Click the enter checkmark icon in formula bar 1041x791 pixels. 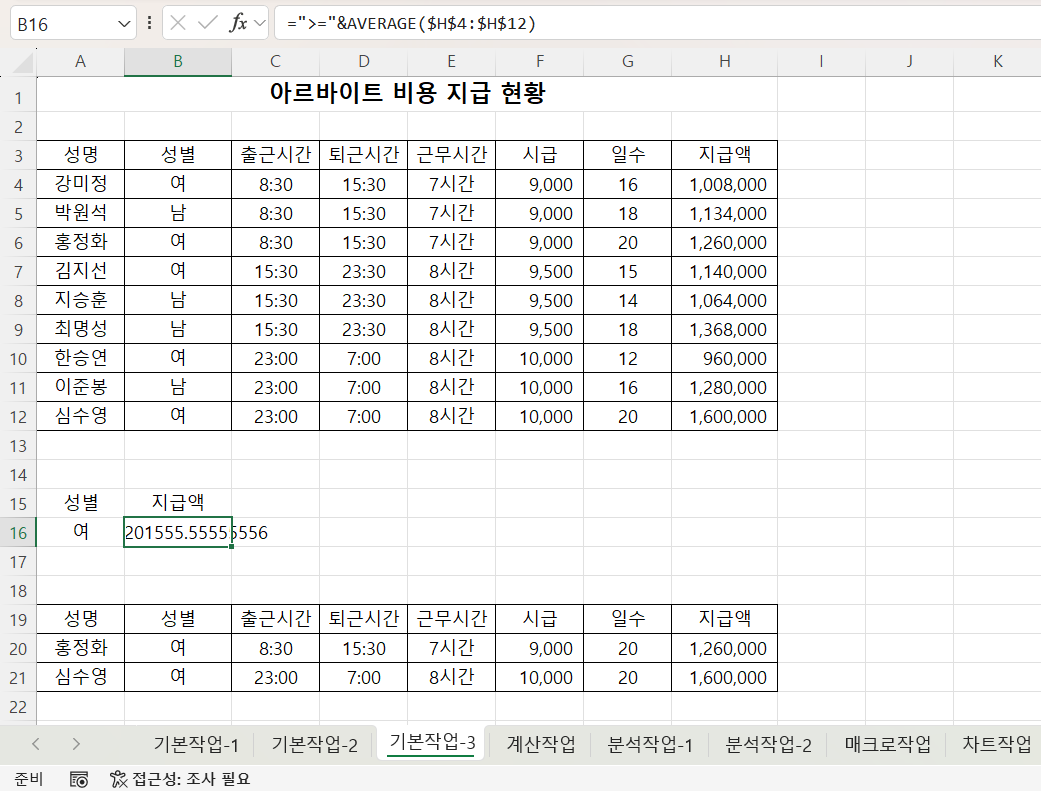coord(208,23)
